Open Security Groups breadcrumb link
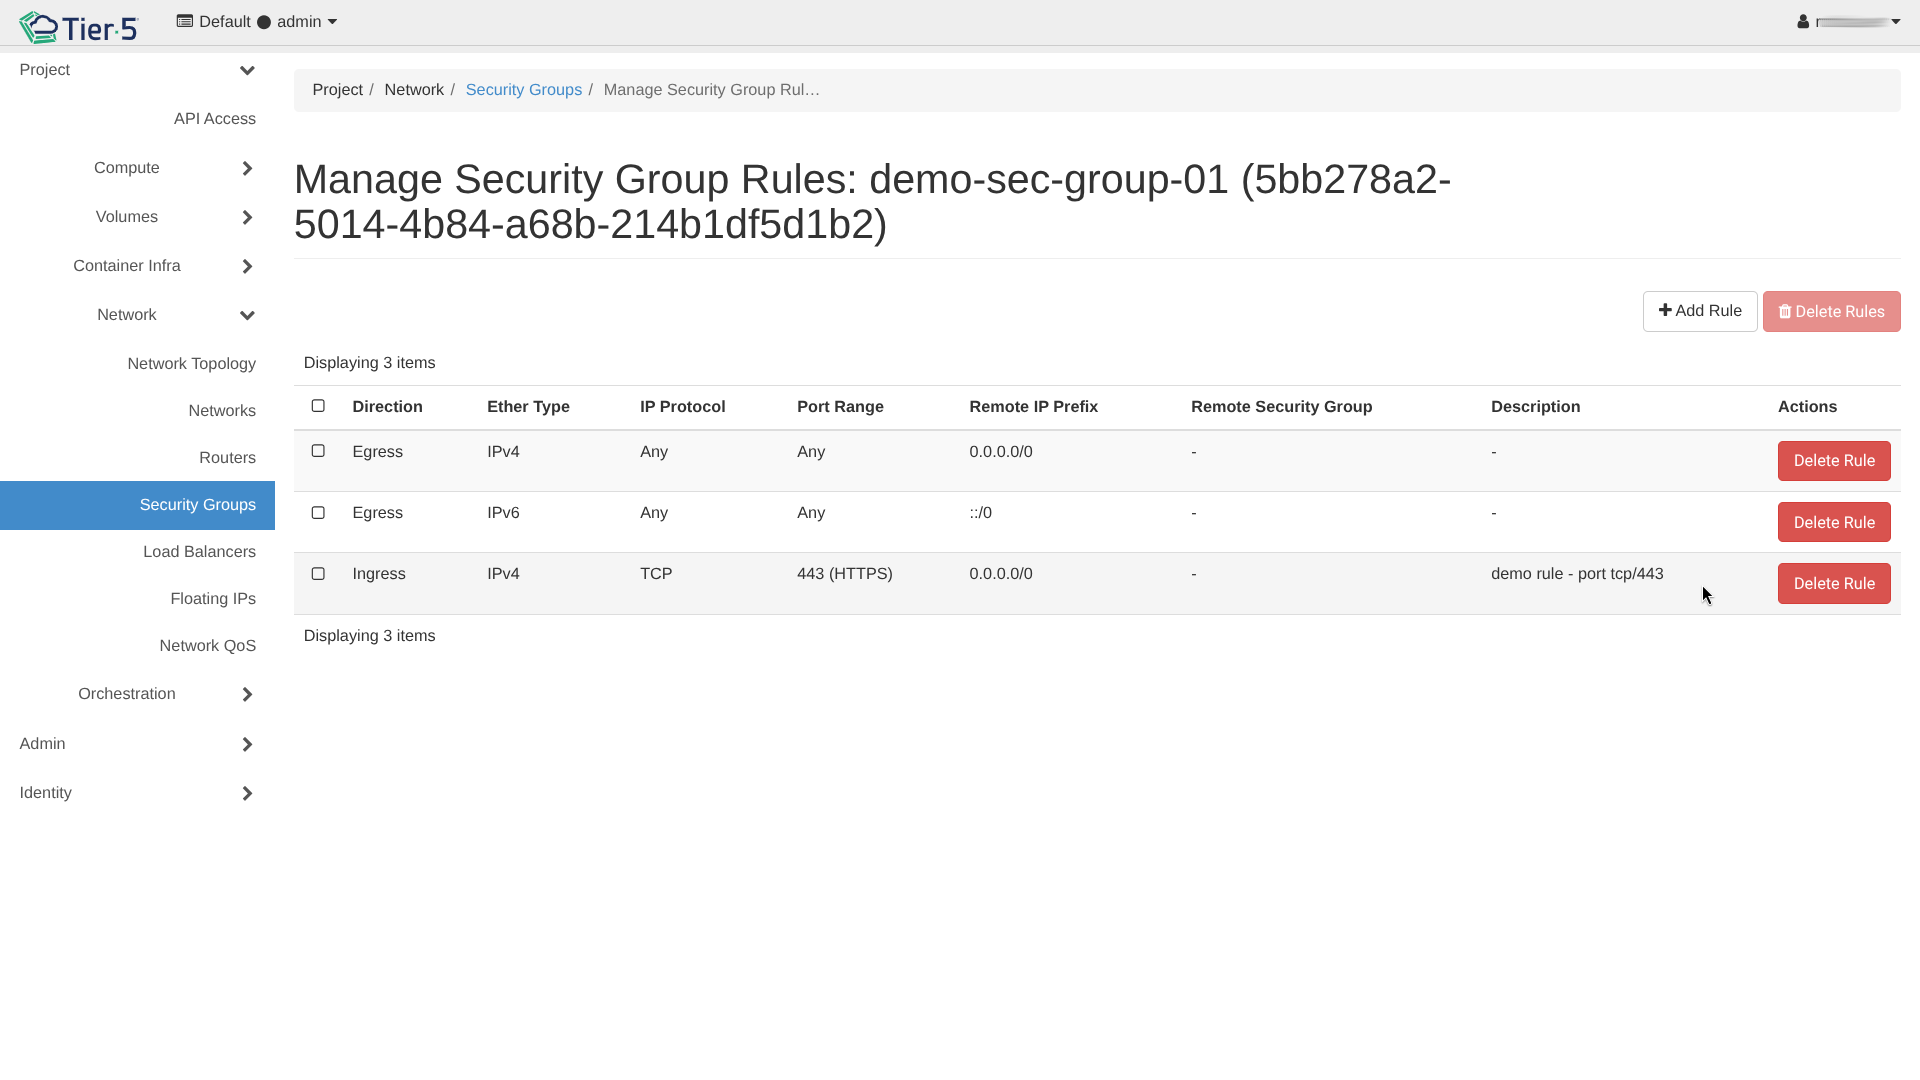Image resolution: width=1920 pixels, height=1080 pixels. (523, 90)
